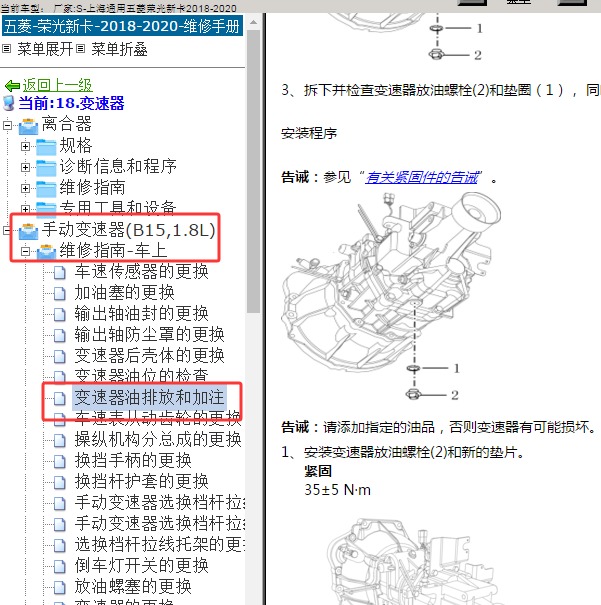This screenshot has height=605, width=601.
Task: Open 换挡杆护套的更换 page
Action: [142, 481]
